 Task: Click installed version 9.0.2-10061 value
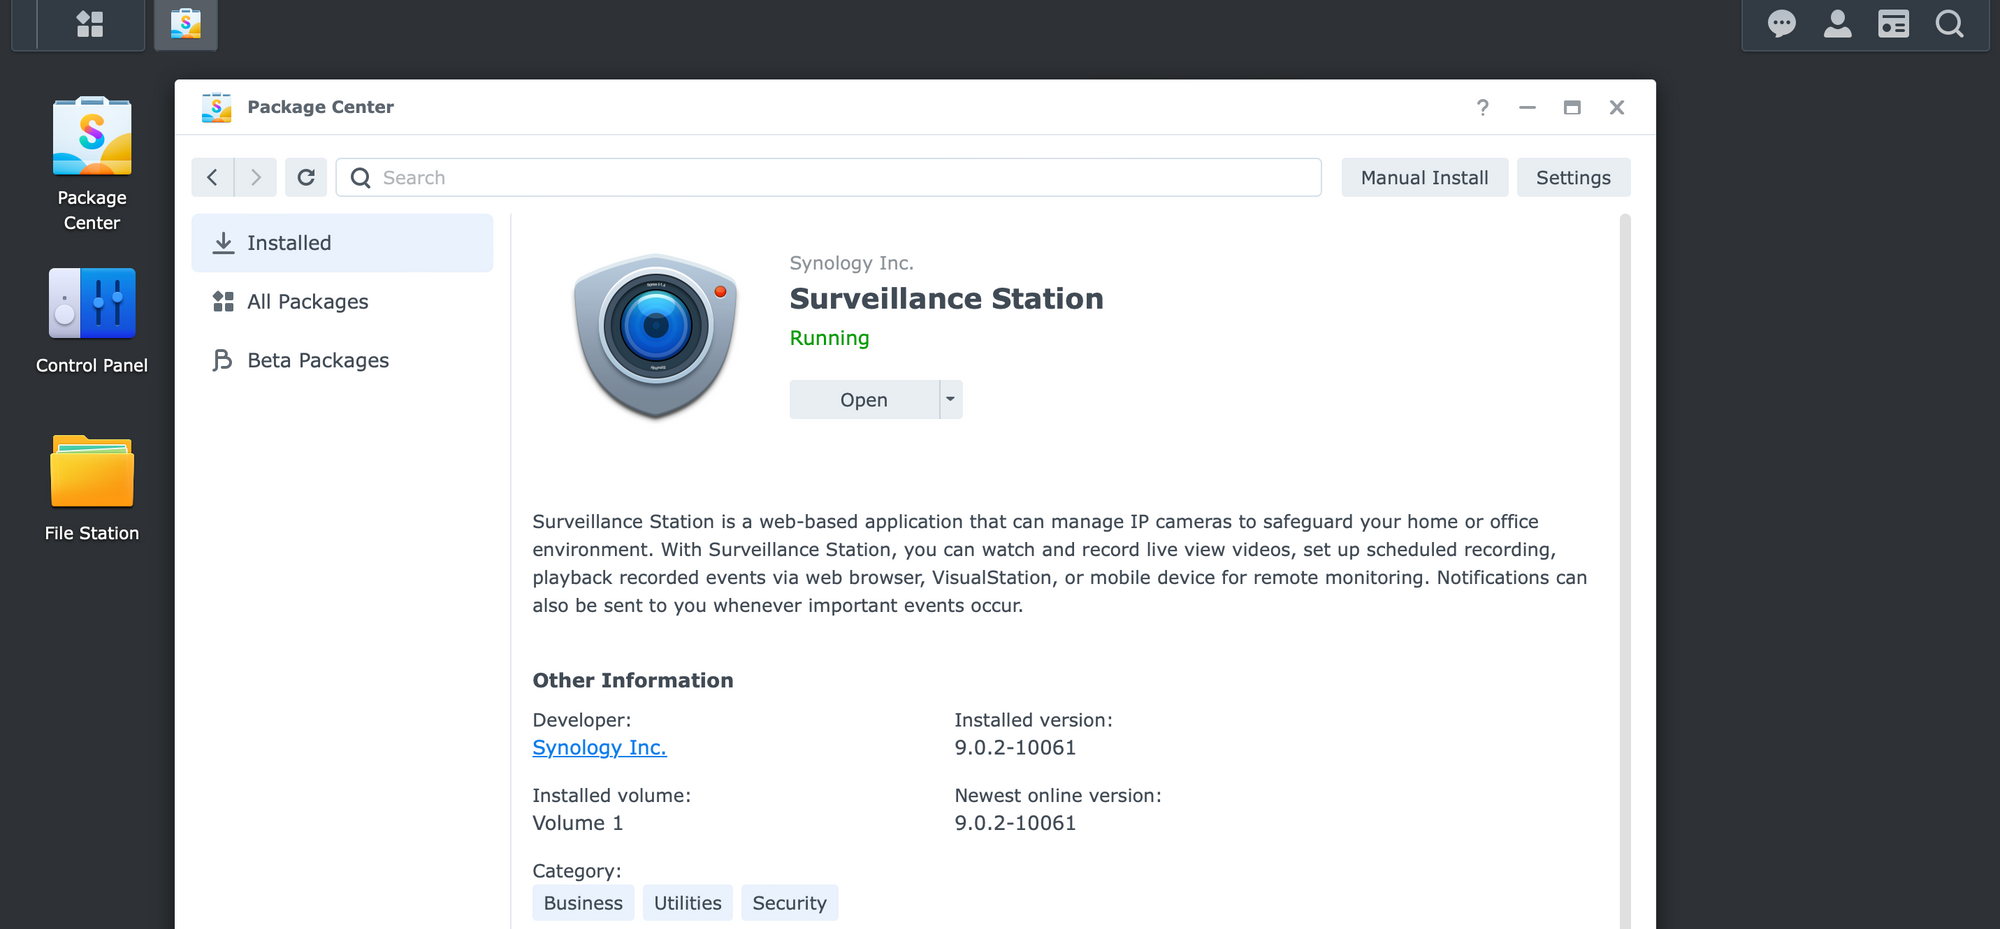point(1015,748)
